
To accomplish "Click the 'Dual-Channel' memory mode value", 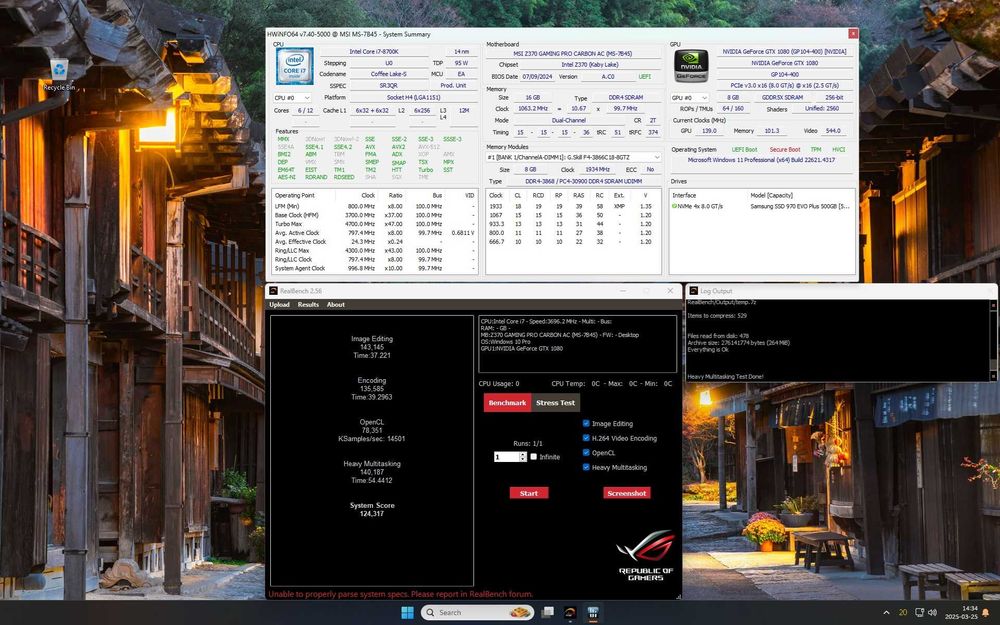I will 569,120.
